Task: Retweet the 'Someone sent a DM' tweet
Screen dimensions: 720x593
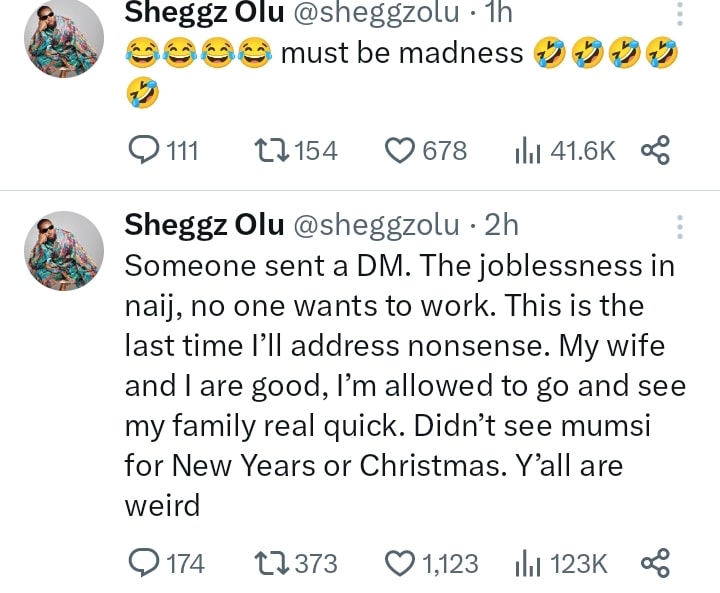Action: pyautogui.click(x=270, y=563)
